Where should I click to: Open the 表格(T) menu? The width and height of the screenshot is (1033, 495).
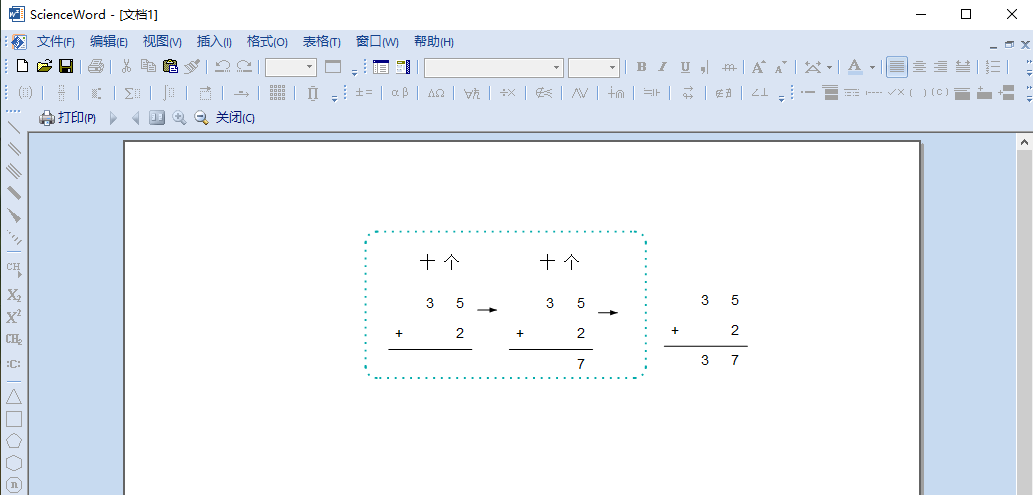pos(321,42)
